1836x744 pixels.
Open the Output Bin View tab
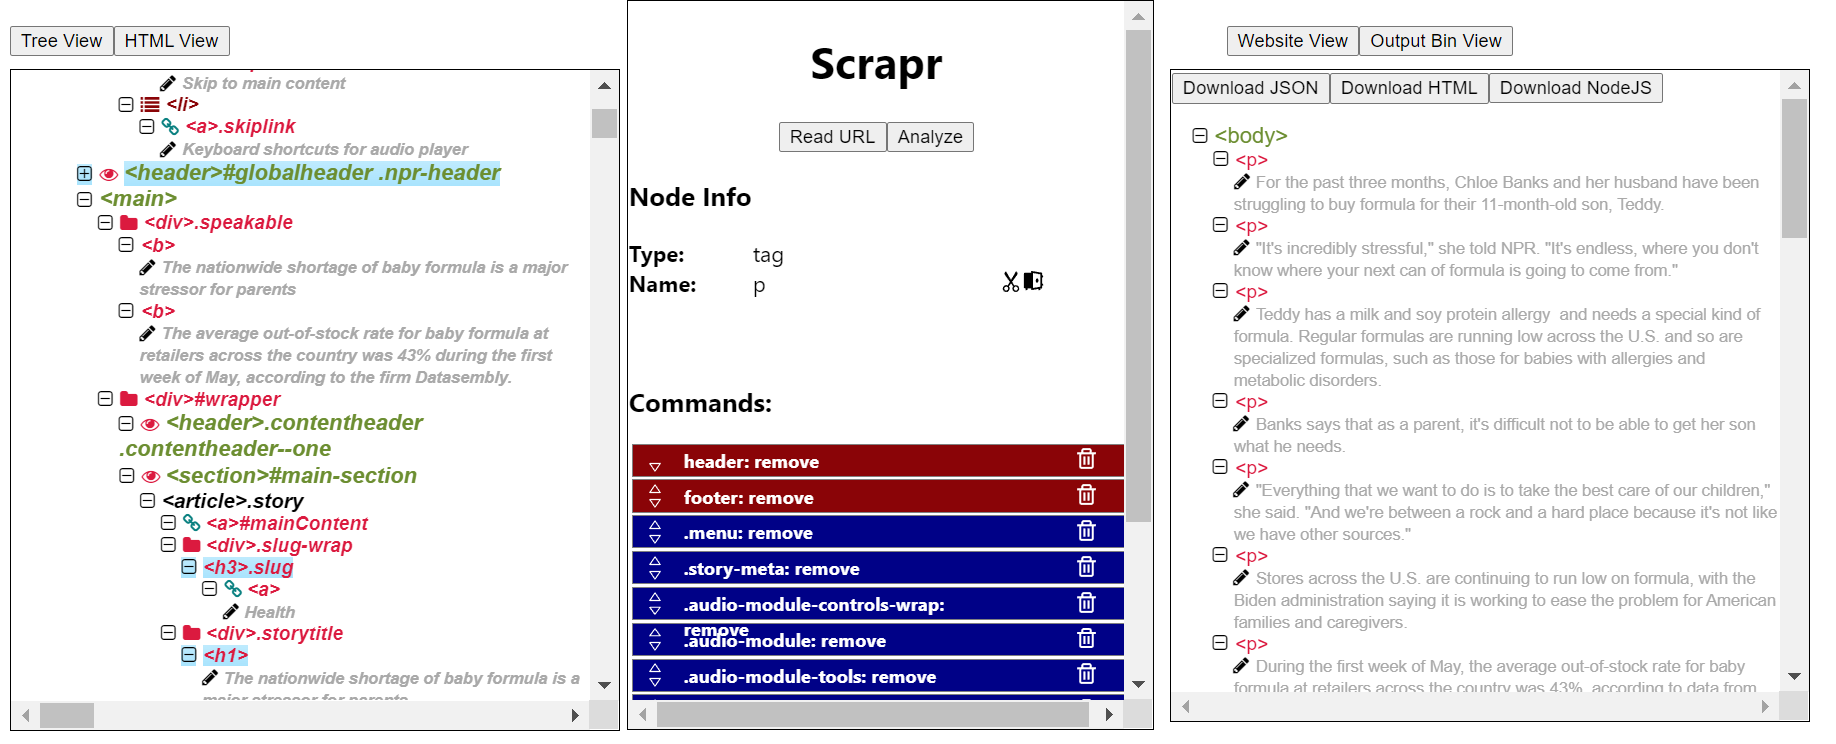pyautogui.click(x=1435, y=41)
